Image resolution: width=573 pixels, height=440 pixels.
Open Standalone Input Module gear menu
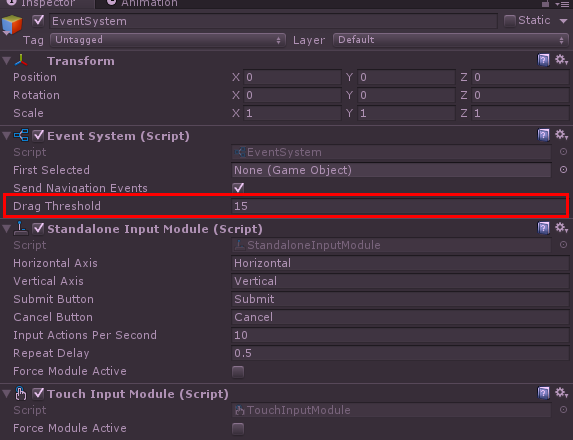562,228
